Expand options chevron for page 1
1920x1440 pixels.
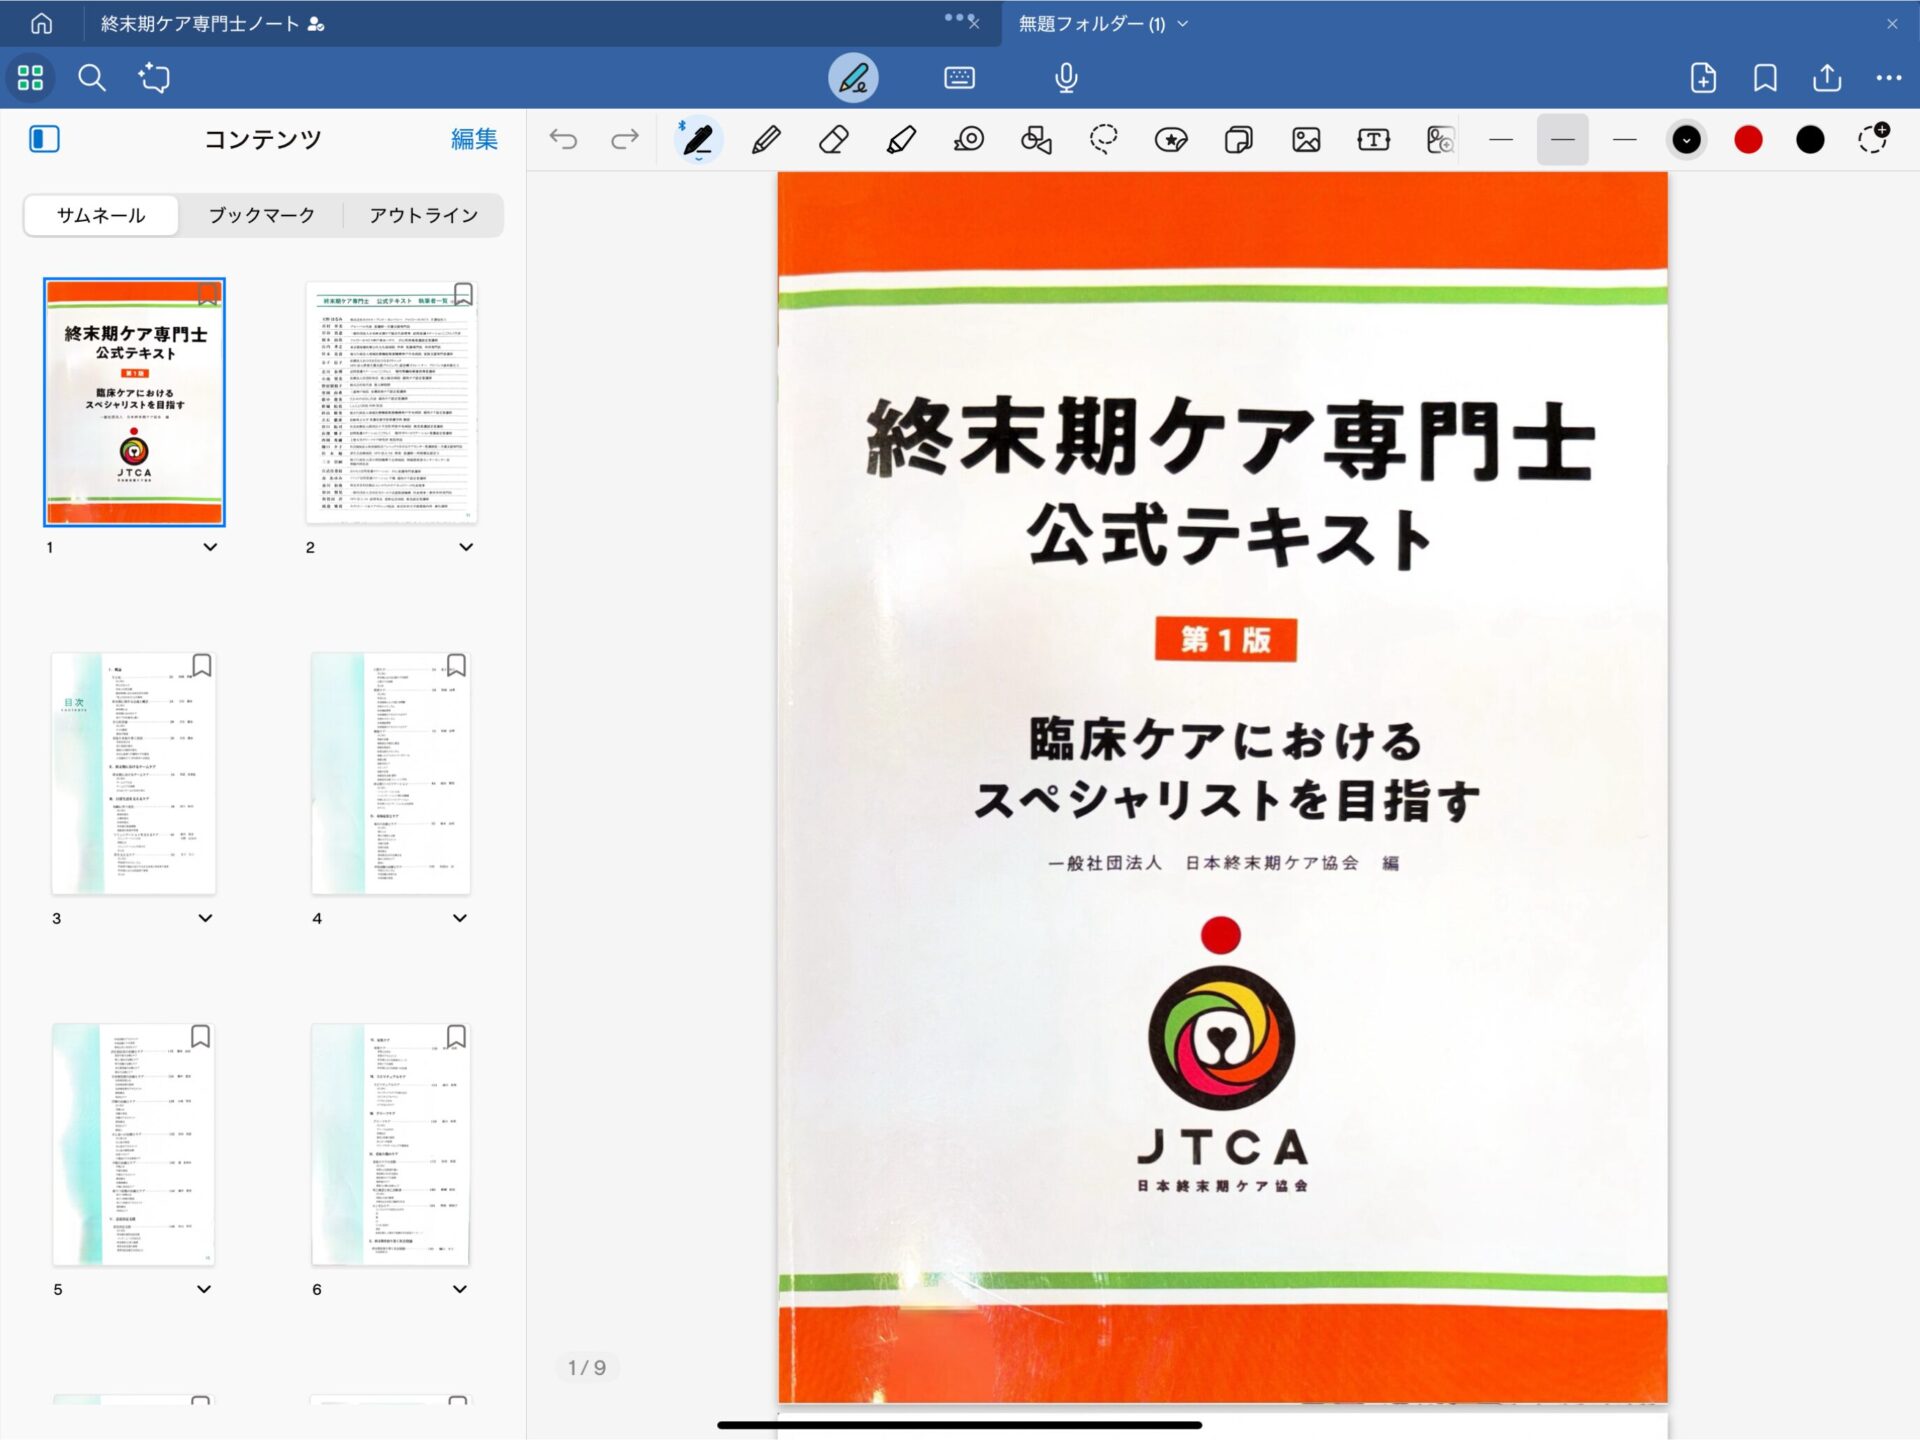pyautogui.click(x=210, y=547)
